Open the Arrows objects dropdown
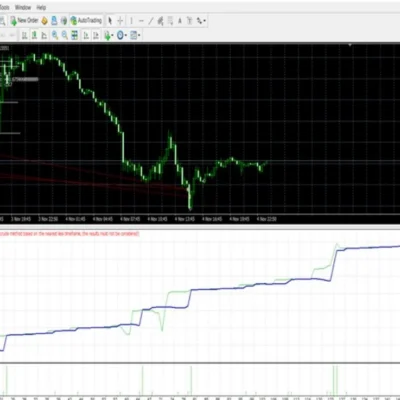 [201, 21]
